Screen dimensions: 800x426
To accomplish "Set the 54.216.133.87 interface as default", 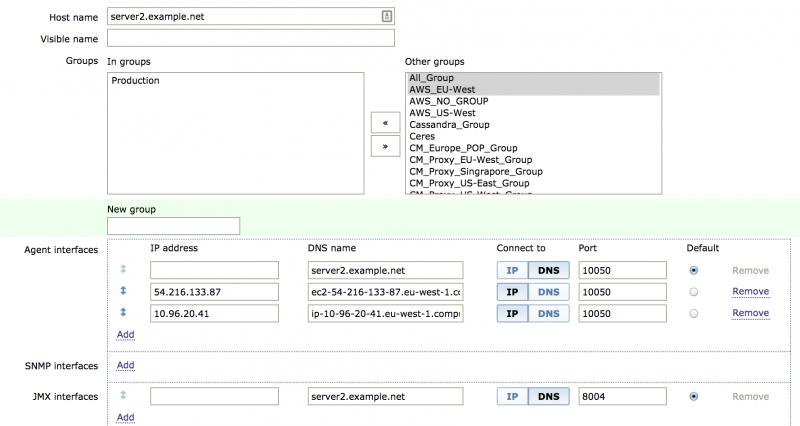I will (693, 292).
